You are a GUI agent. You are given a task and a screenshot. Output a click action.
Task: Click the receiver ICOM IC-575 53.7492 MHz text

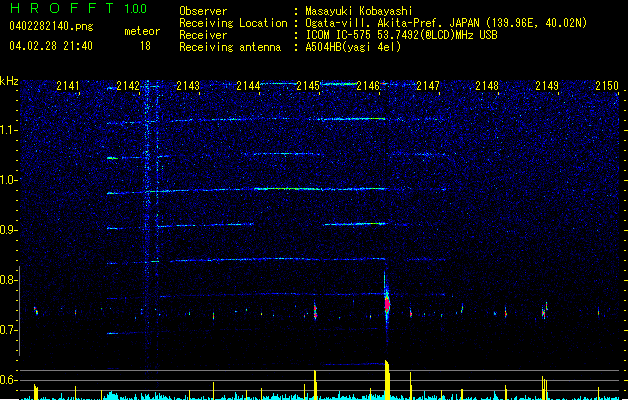401,35
